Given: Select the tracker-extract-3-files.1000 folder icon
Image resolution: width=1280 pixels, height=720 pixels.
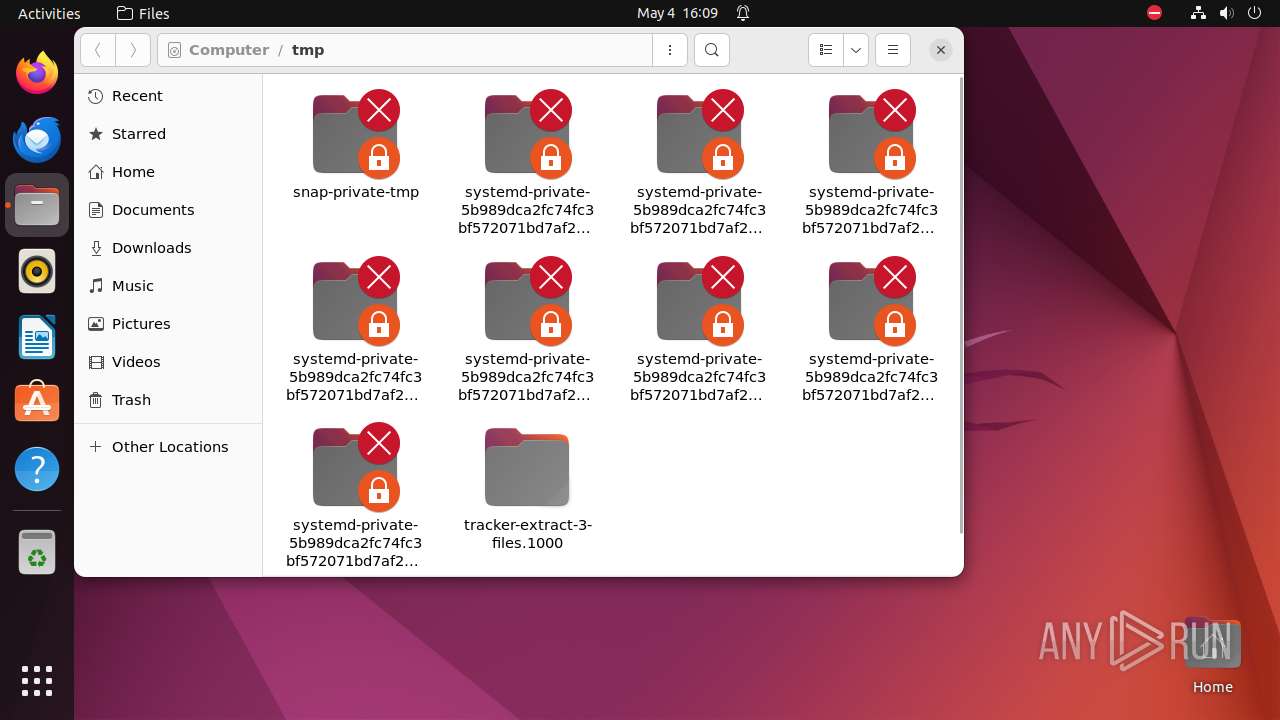Looking at the screenshot, I should pyautogui.click(x=527, y=467).
